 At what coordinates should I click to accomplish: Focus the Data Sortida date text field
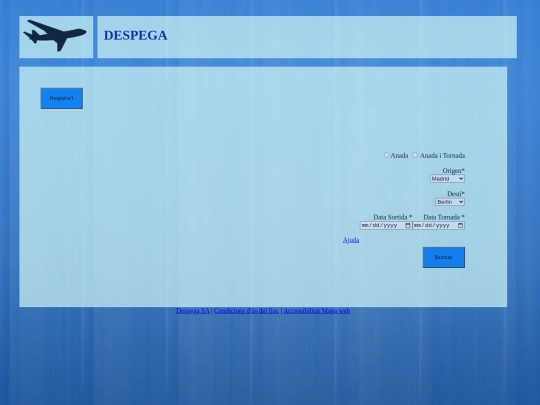tap(386, 226)
